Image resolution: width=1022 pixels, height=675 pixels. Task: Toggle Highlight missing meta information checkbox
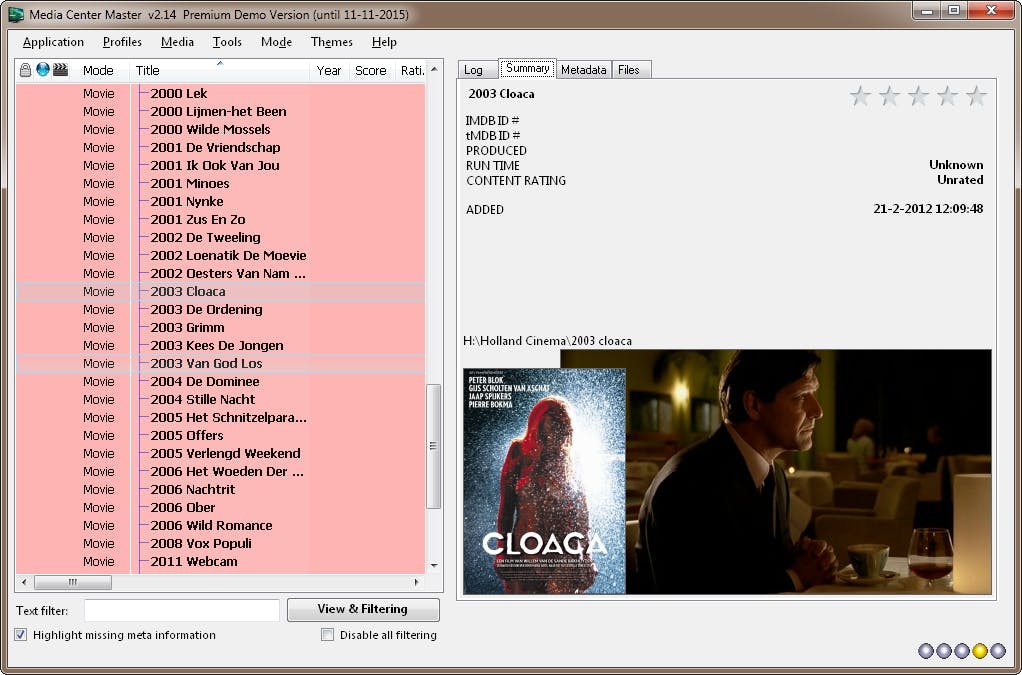[21, 635]
